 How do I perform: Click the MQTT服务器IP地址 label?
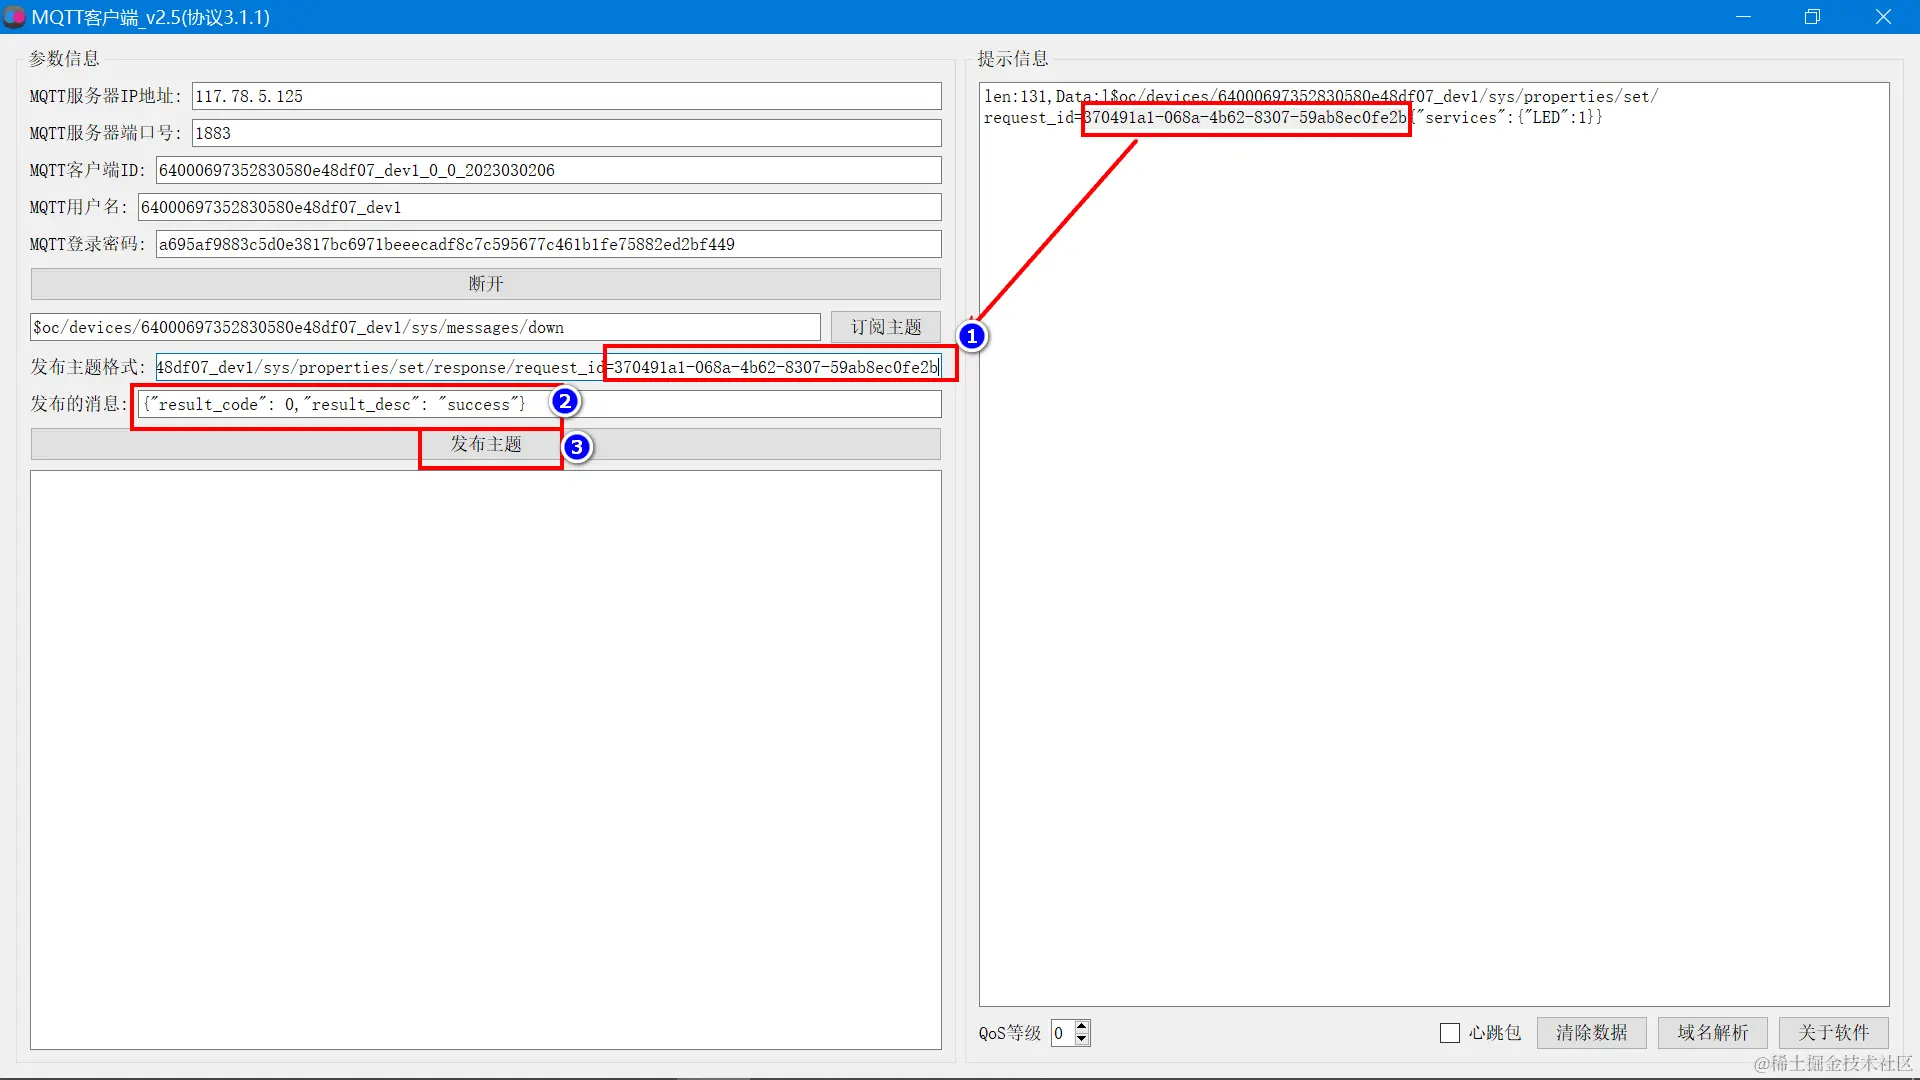click(106, 96)
